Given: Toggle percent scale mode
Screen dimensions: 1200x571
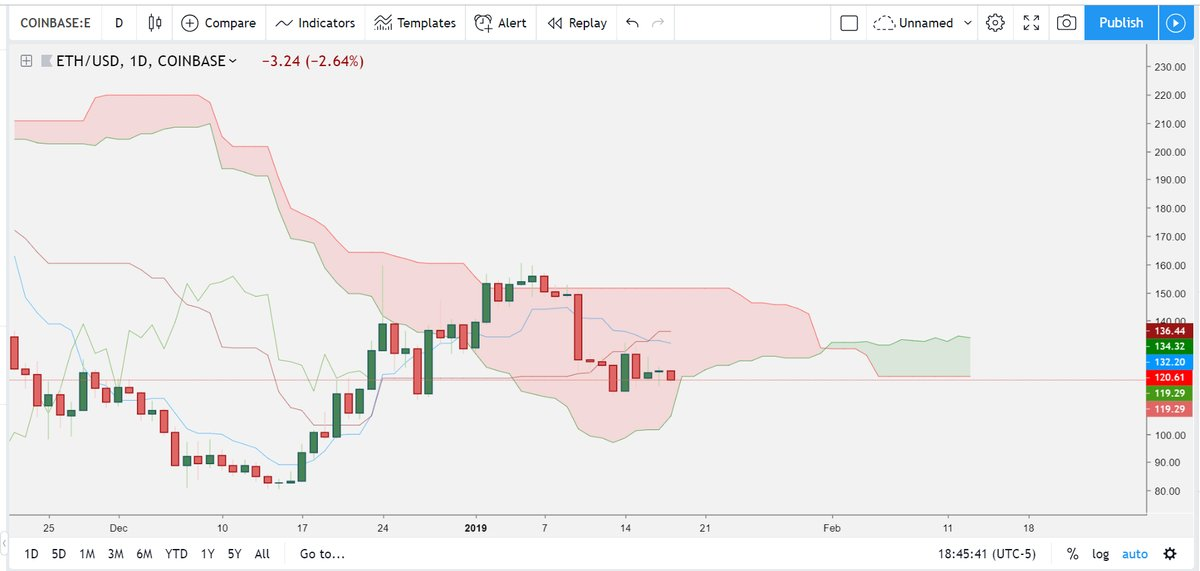Looking at the screenshot, I should pyautogui.click(x=1072, y=553).
